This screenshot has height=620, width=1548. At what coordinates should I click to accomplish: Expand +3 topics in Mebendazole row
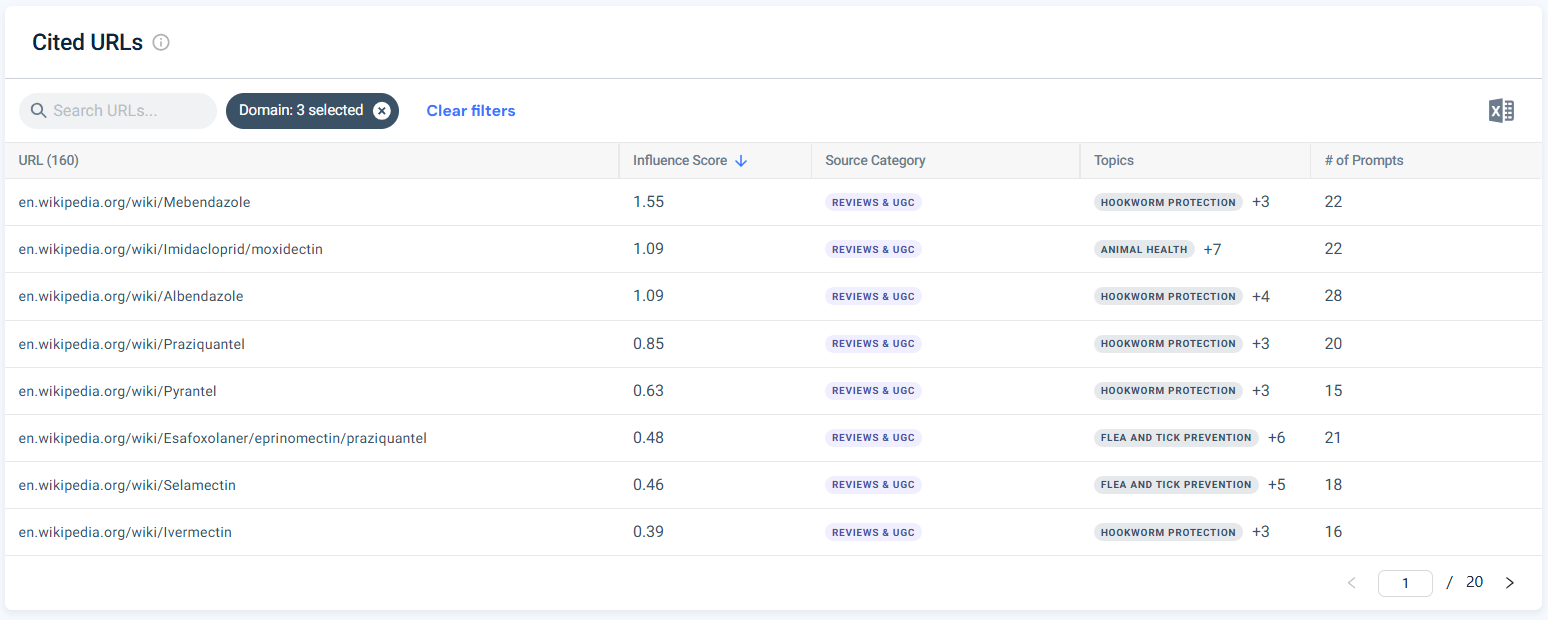1261,202
